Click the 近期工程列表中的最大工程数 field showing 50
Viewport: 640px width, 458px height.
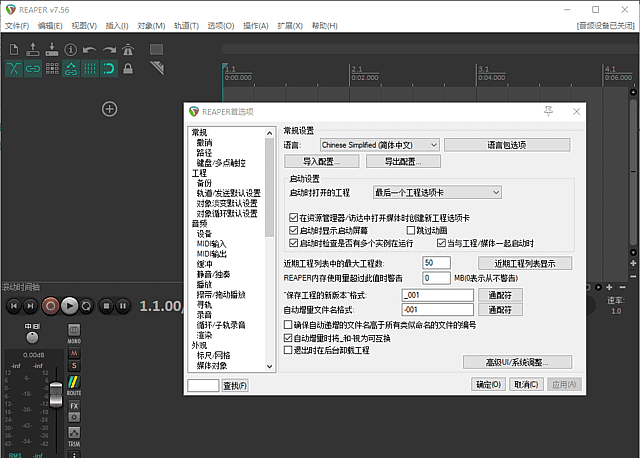[x=436, y=262]
